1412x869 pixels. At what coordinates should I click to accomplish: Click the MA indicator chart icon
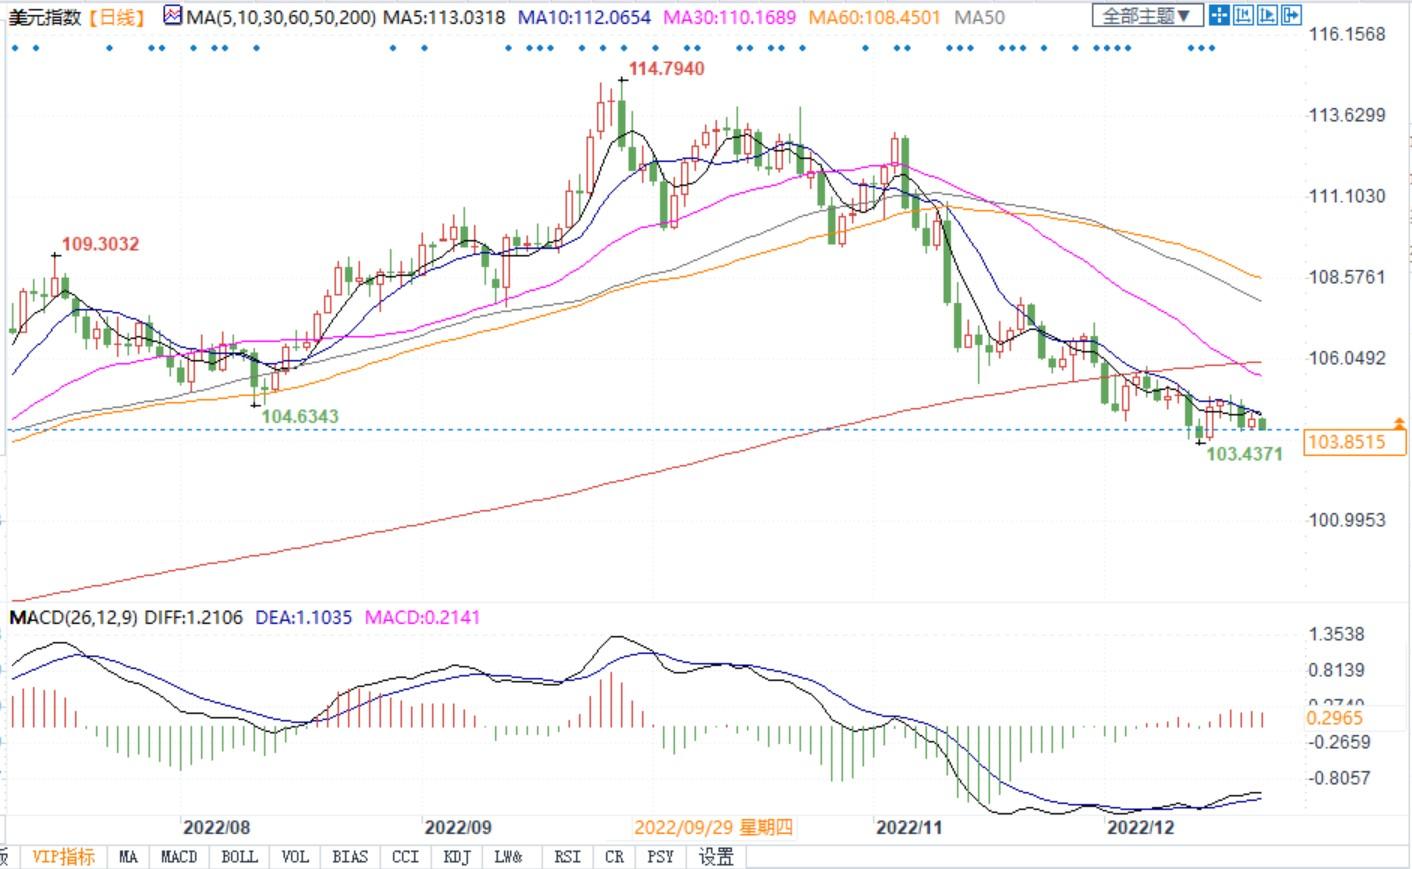point(173,16)
